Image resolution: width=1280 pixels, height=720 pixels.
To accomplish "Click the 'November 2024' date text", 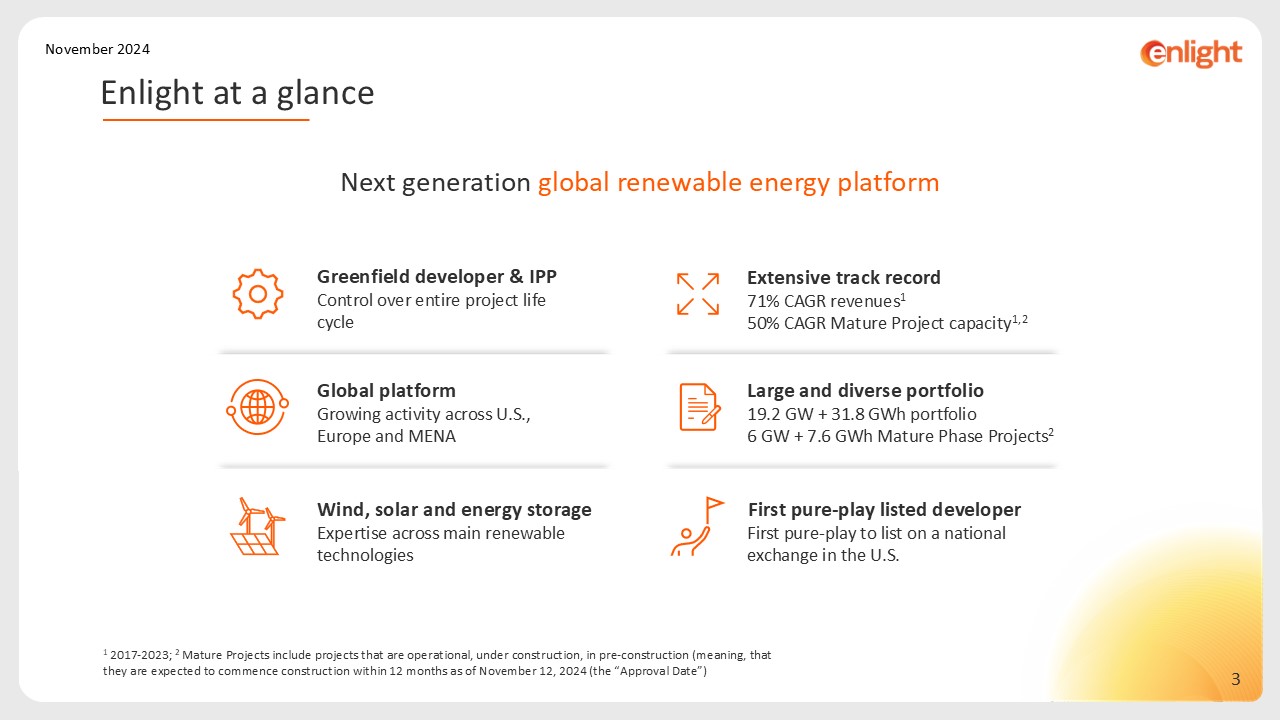I will pyautogui.click(x=98, y=49).
